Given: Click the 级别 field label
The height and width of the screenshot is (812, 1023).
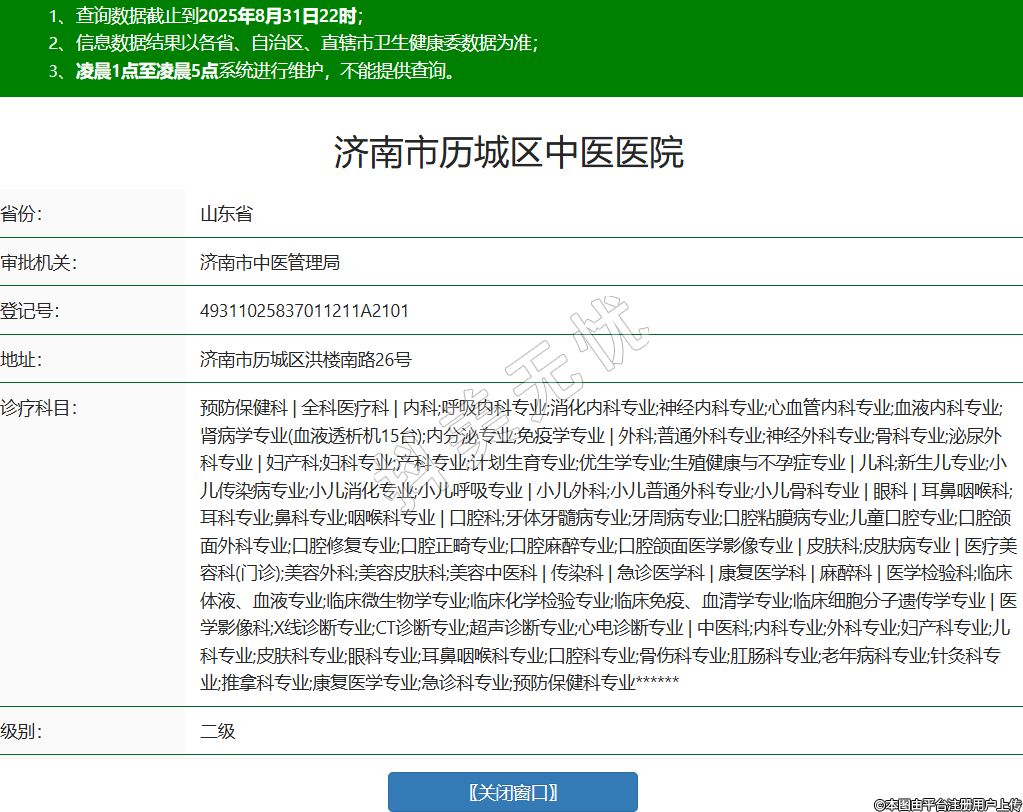Looking at the screenshot, I should coord(20,731).
